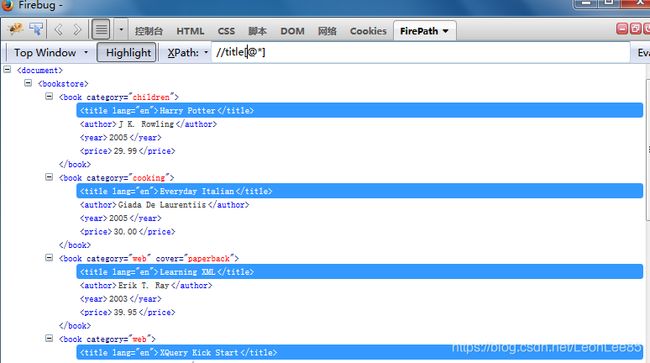Go back with the left arrow icon
Image resolution: width=650 pixels, height=363 pixels.
pos(59,30)
